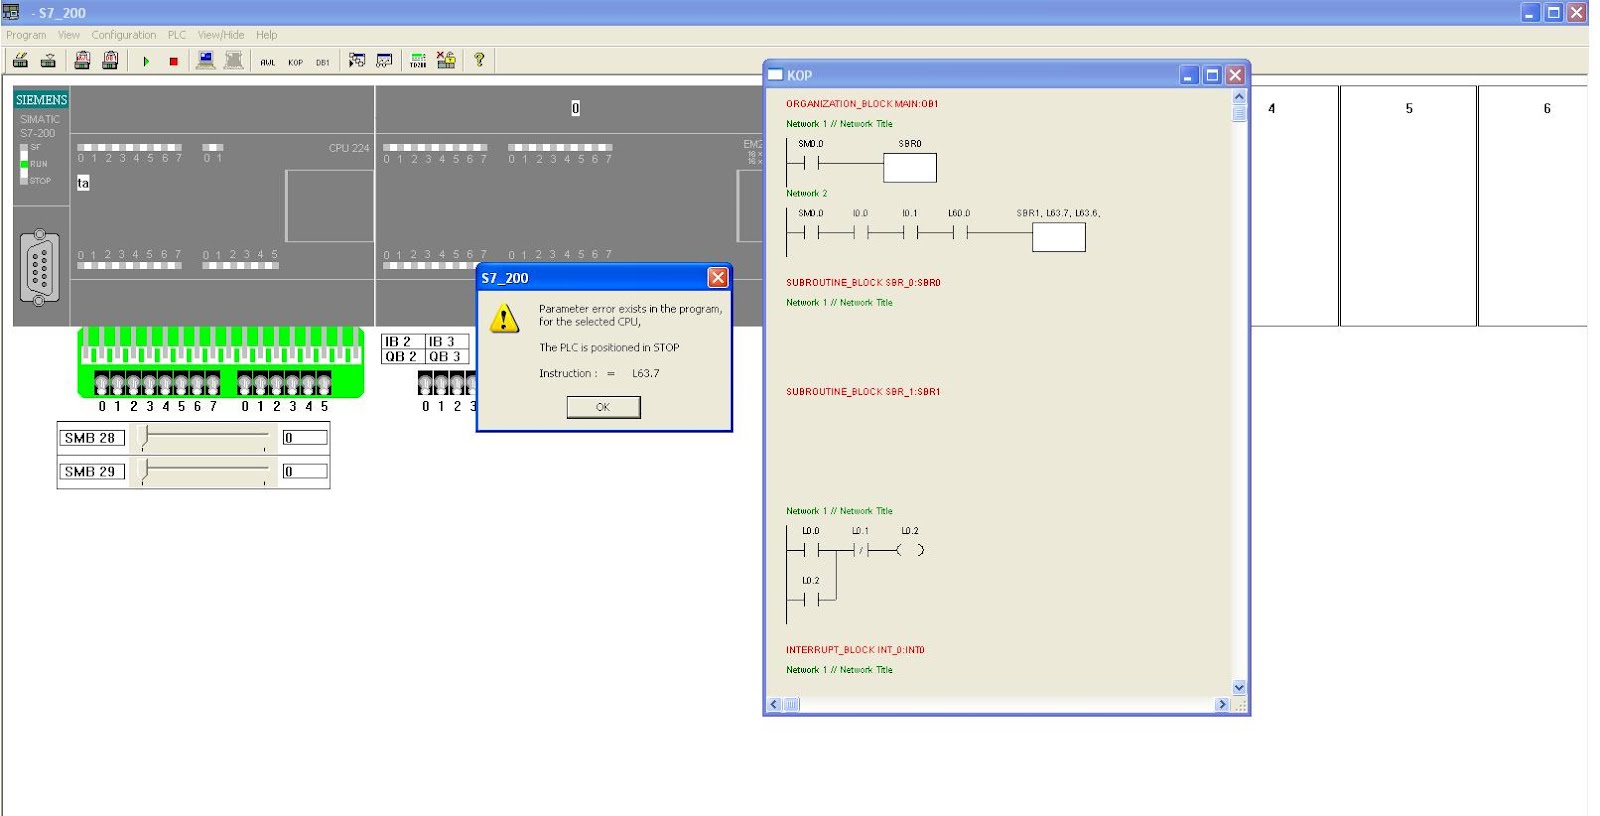Click the SBR1 call box in Network 2
The image size is (1600, 816).
click(x=1059, y=237)
